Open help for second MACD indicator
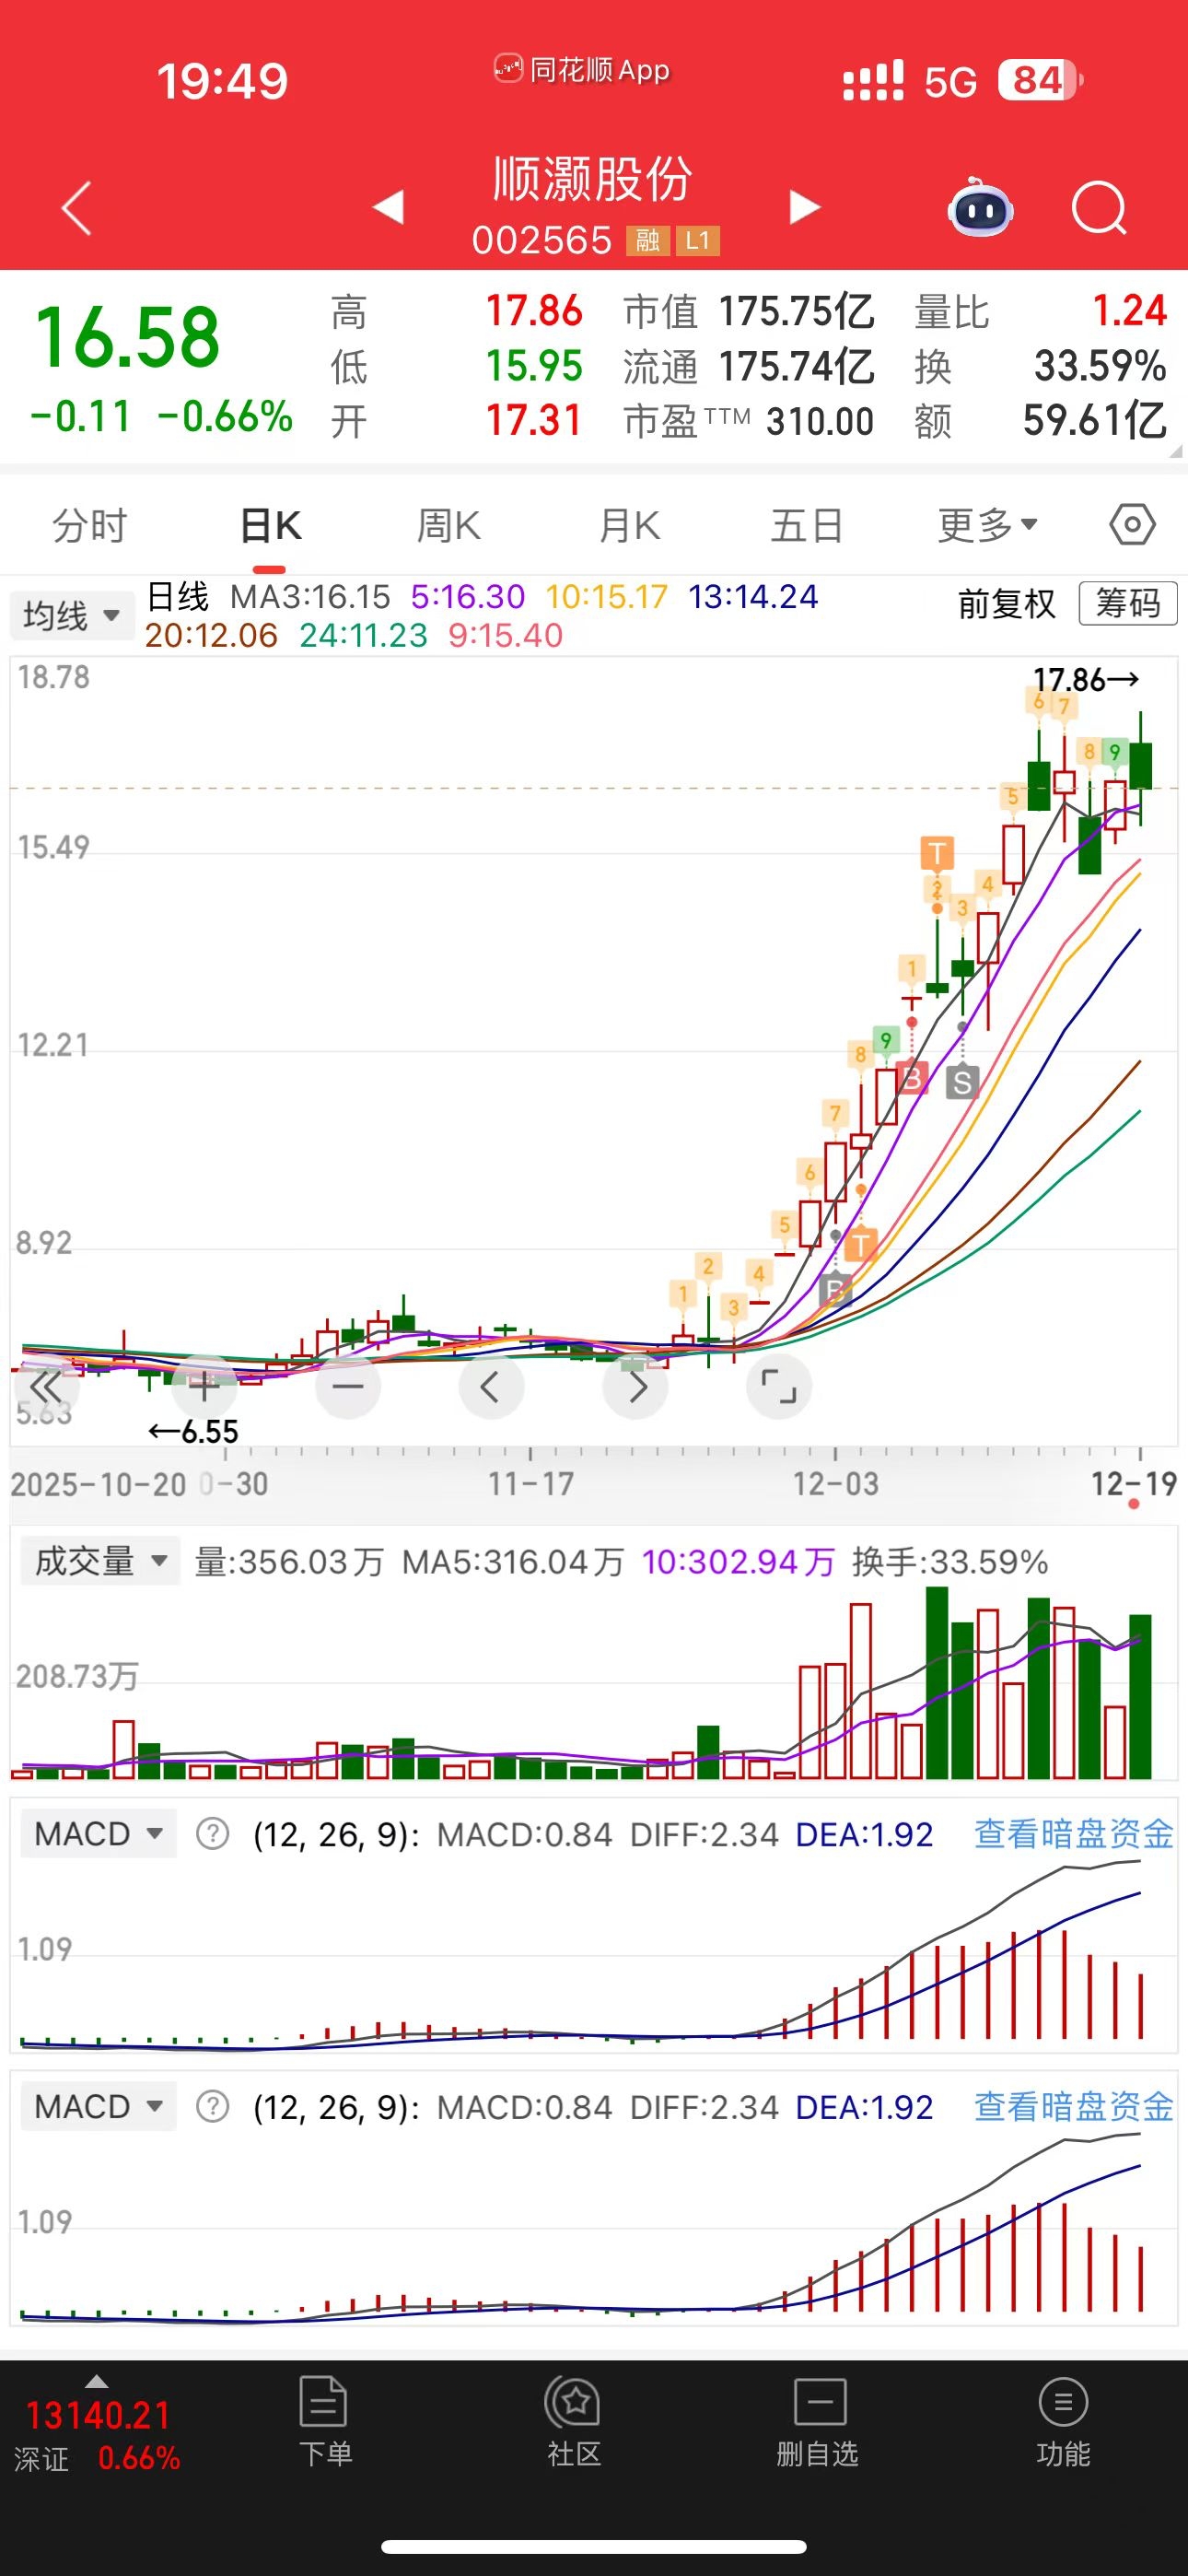This screenshot has width=1188, height=2576. coord(212,2107)
